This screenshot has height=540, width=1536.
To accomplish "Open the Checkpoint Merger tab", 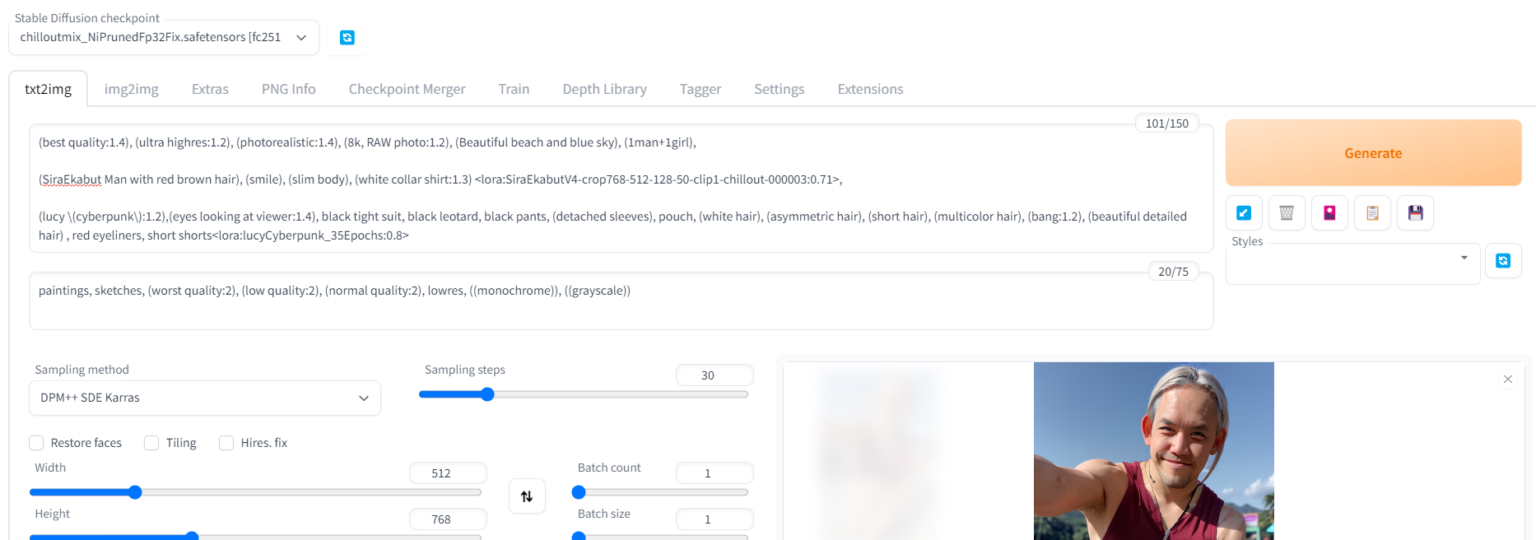I will click(407, 89).
